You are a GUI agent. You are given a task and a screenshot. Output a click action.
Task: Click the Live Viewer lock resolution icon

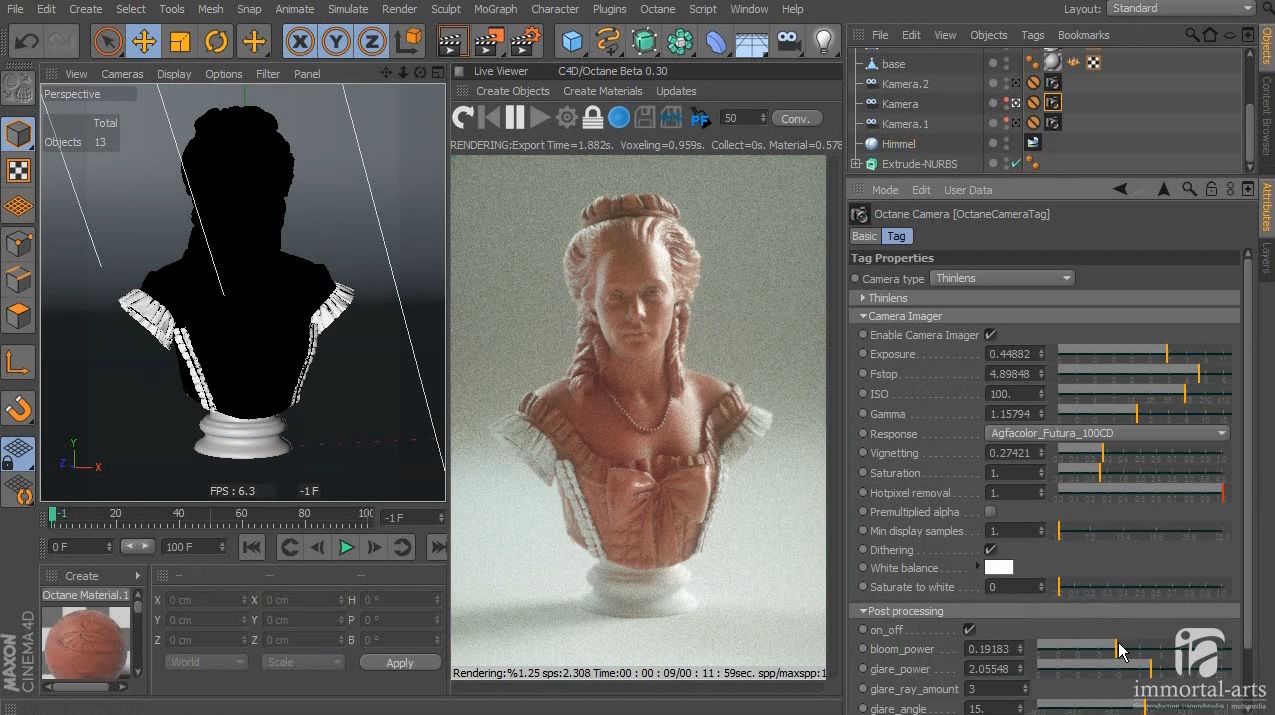(593, 118)
